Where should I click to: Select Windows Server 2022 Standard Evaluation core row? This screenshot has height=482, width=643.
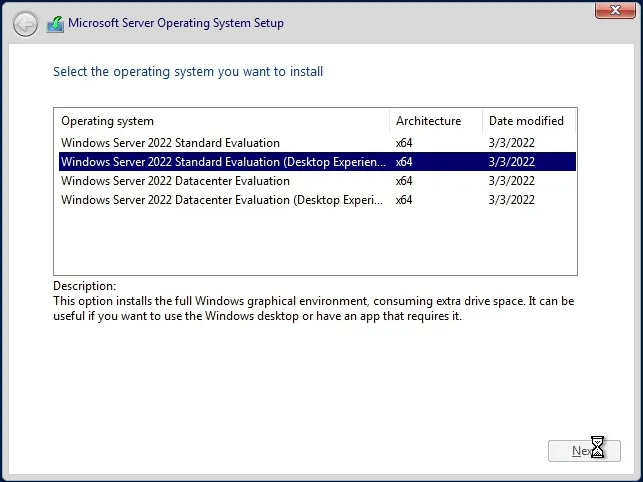click(x=317, y=143)
